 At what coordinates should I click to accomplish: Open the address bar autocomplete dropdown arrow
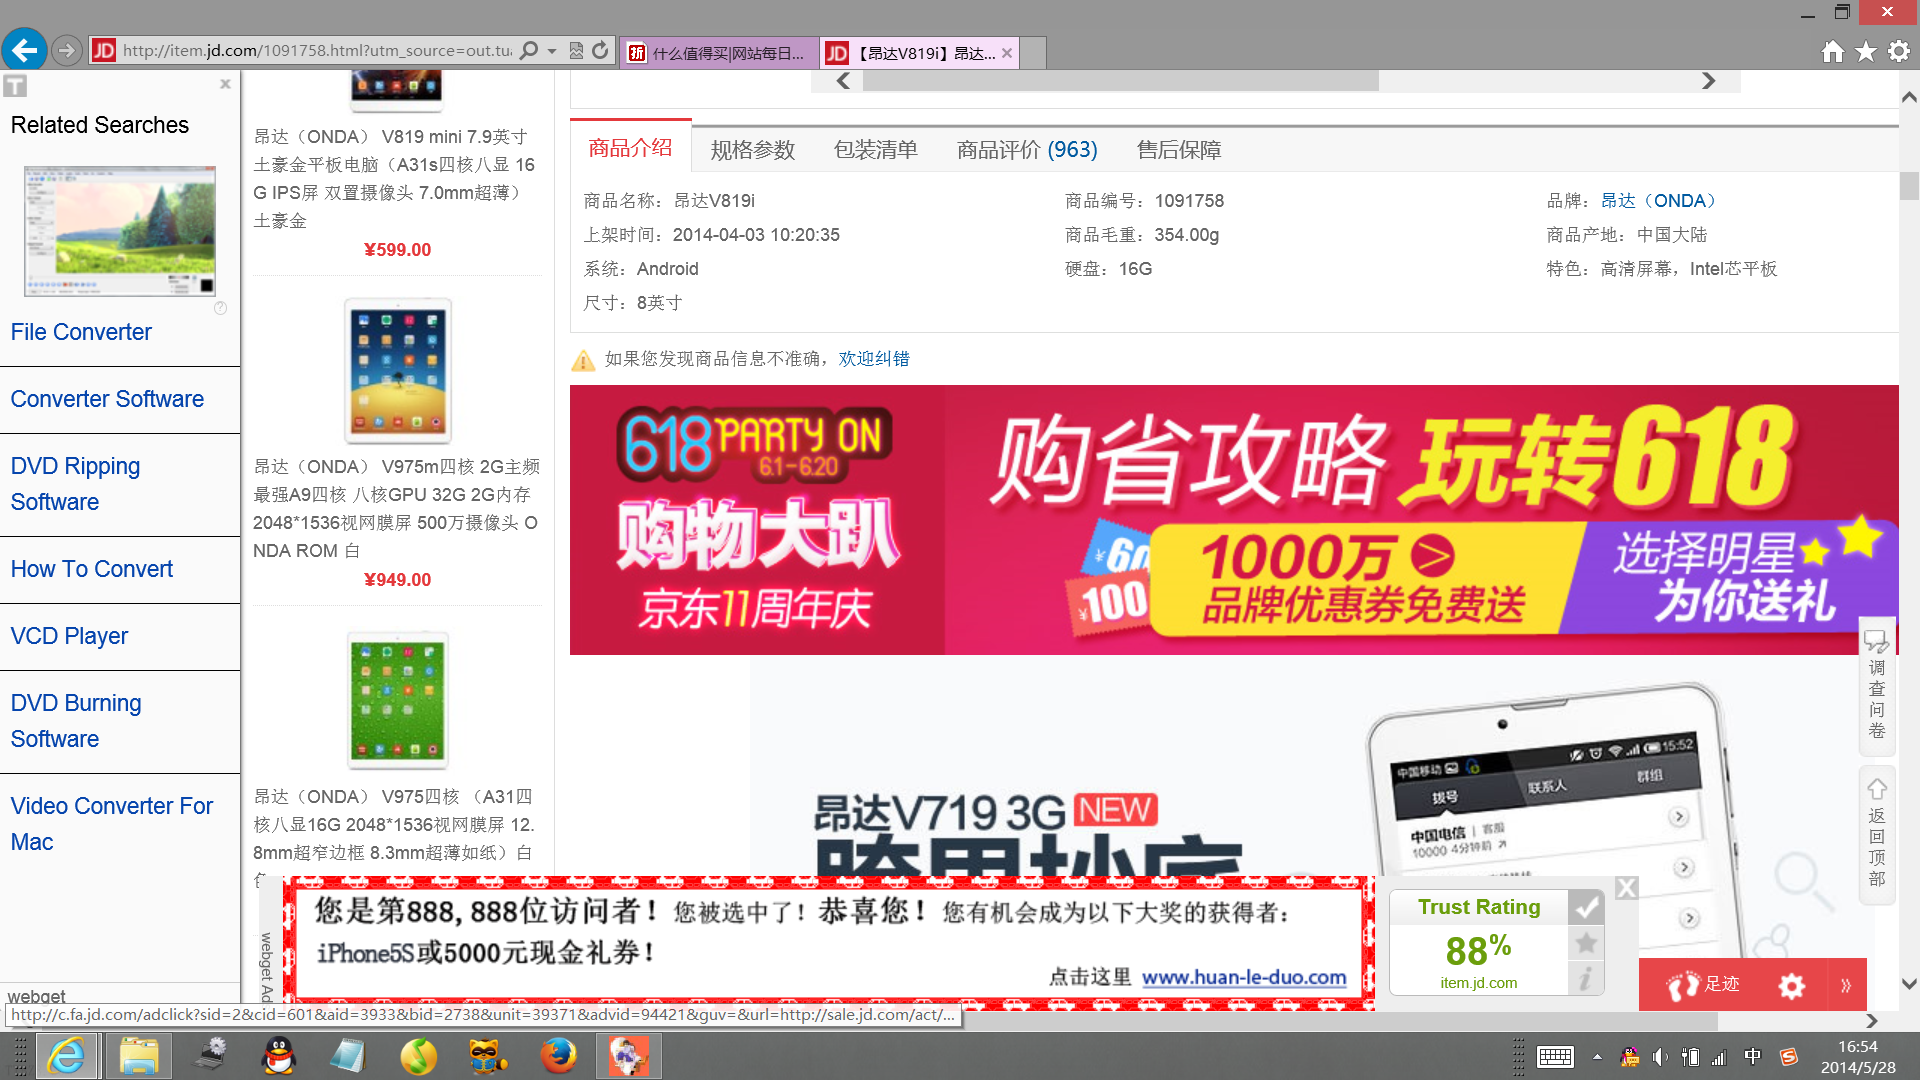(x=552, y=51)
